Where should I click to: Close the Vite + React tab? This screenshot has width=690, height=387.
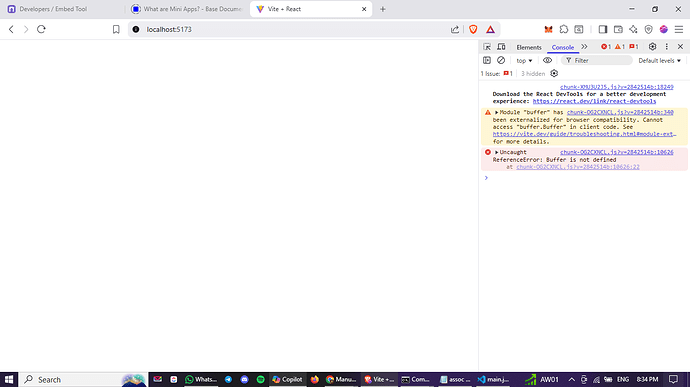point(364,9)
